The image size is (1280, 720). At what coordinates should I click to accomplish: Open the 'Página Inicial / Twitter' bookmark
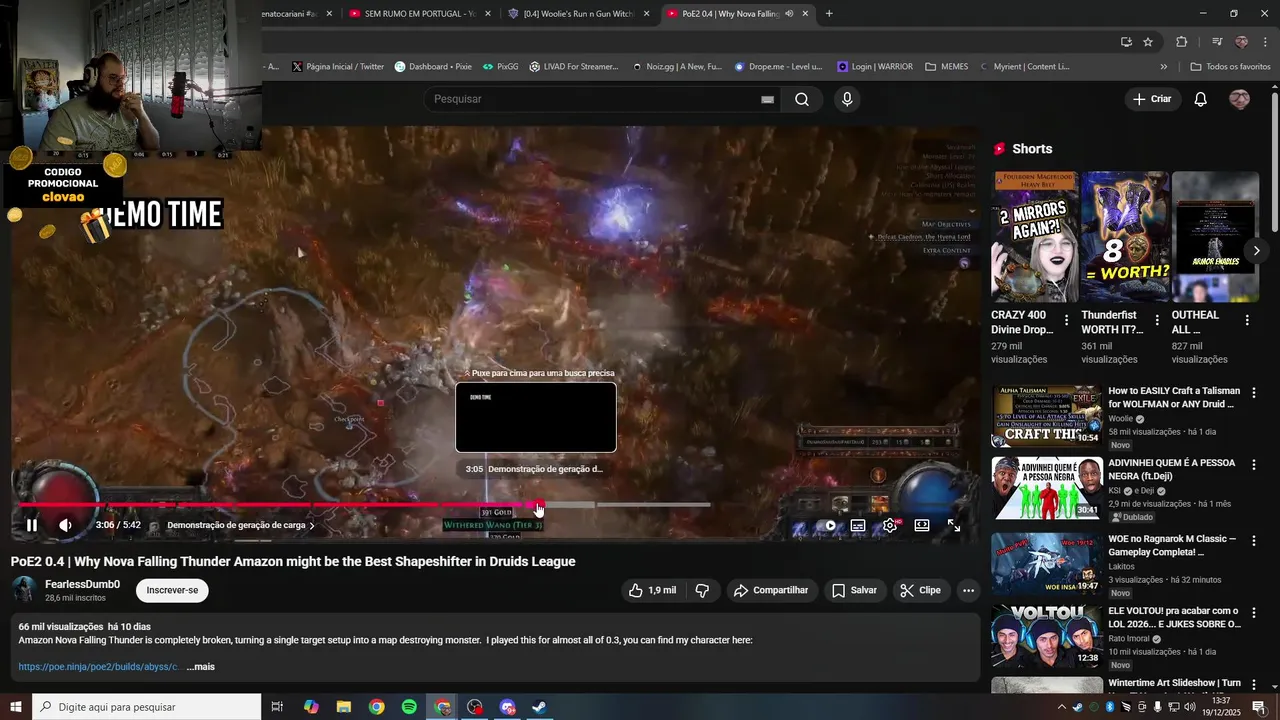coord(337,67)
